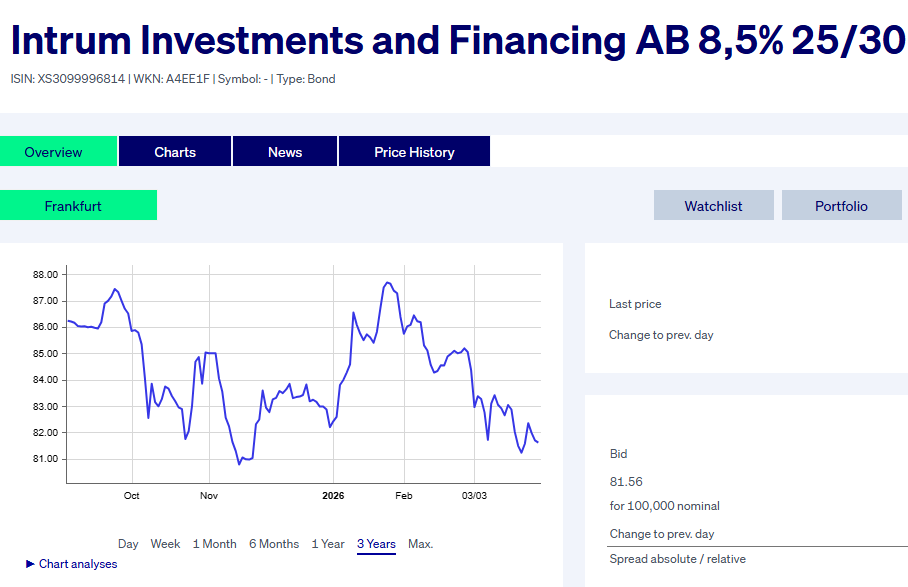Click the triangle icon beside Chart analyses
Viewport: 908px width, 587px height.
31,564
